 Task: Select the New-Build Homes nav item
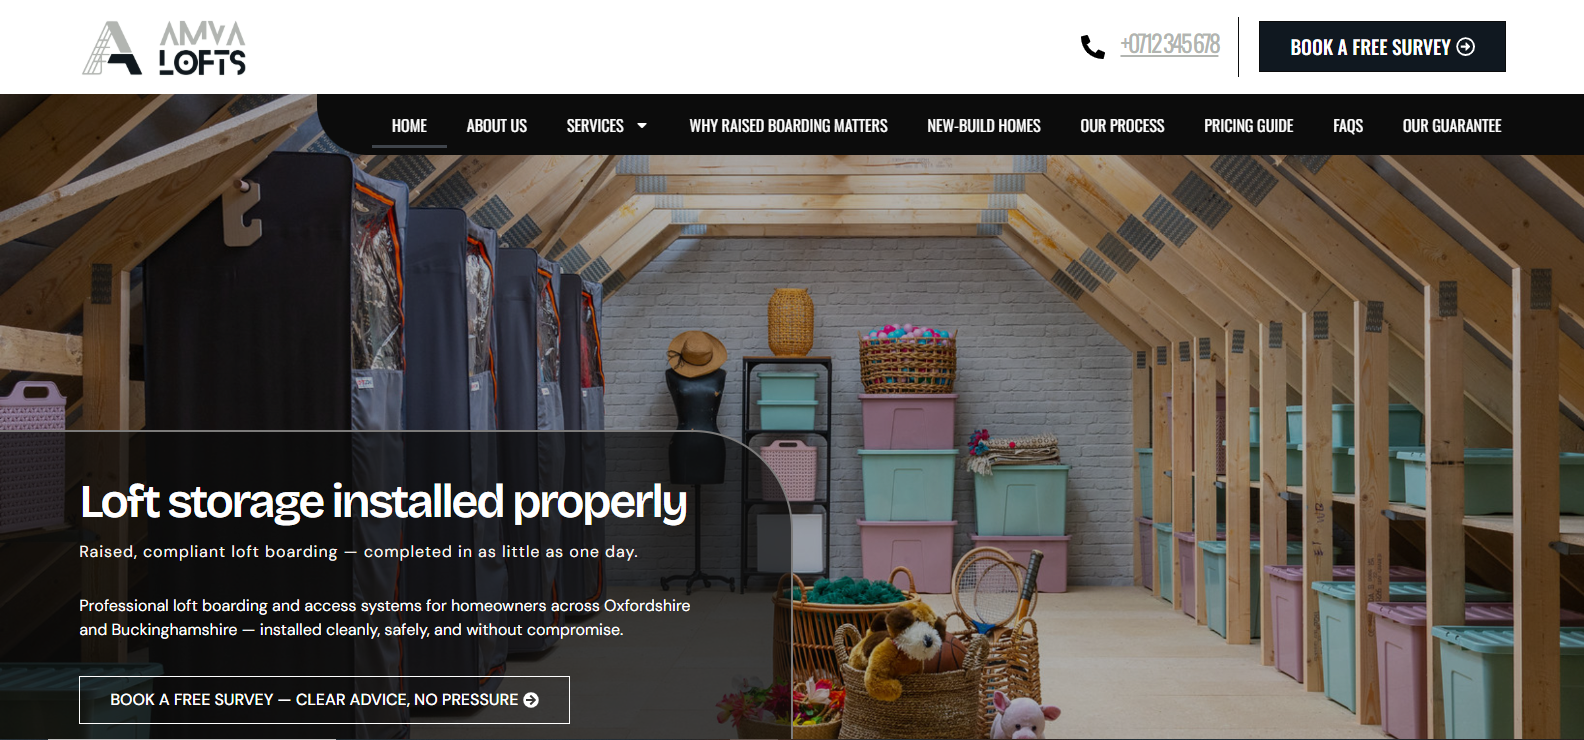(984, 126)
